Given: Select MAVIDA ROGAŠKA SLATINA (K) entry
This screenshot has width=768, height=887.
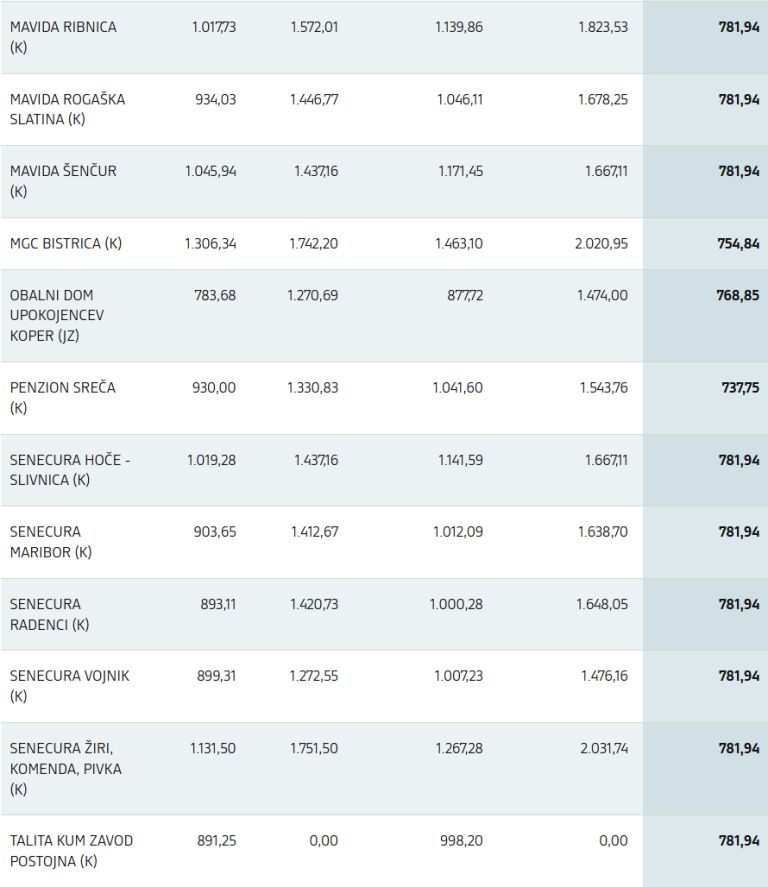Looking at the screenshot, I should click(x=67, y=109).
